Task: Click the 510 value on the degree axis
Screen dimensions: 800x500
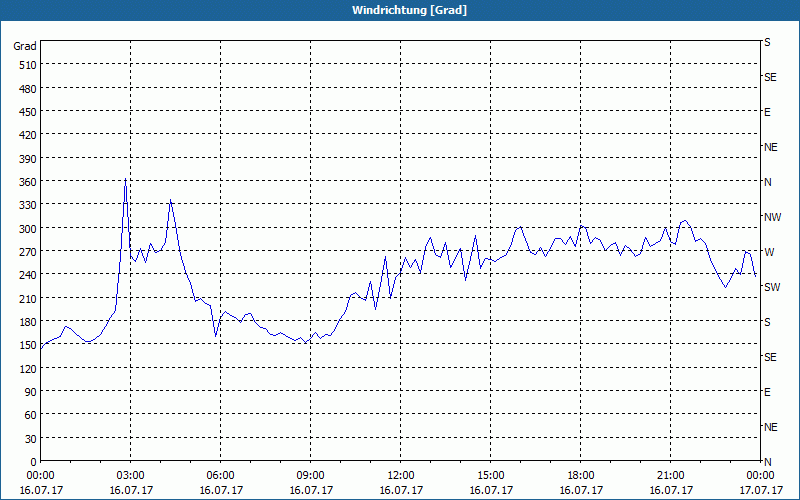Action: tap(28, 65)
